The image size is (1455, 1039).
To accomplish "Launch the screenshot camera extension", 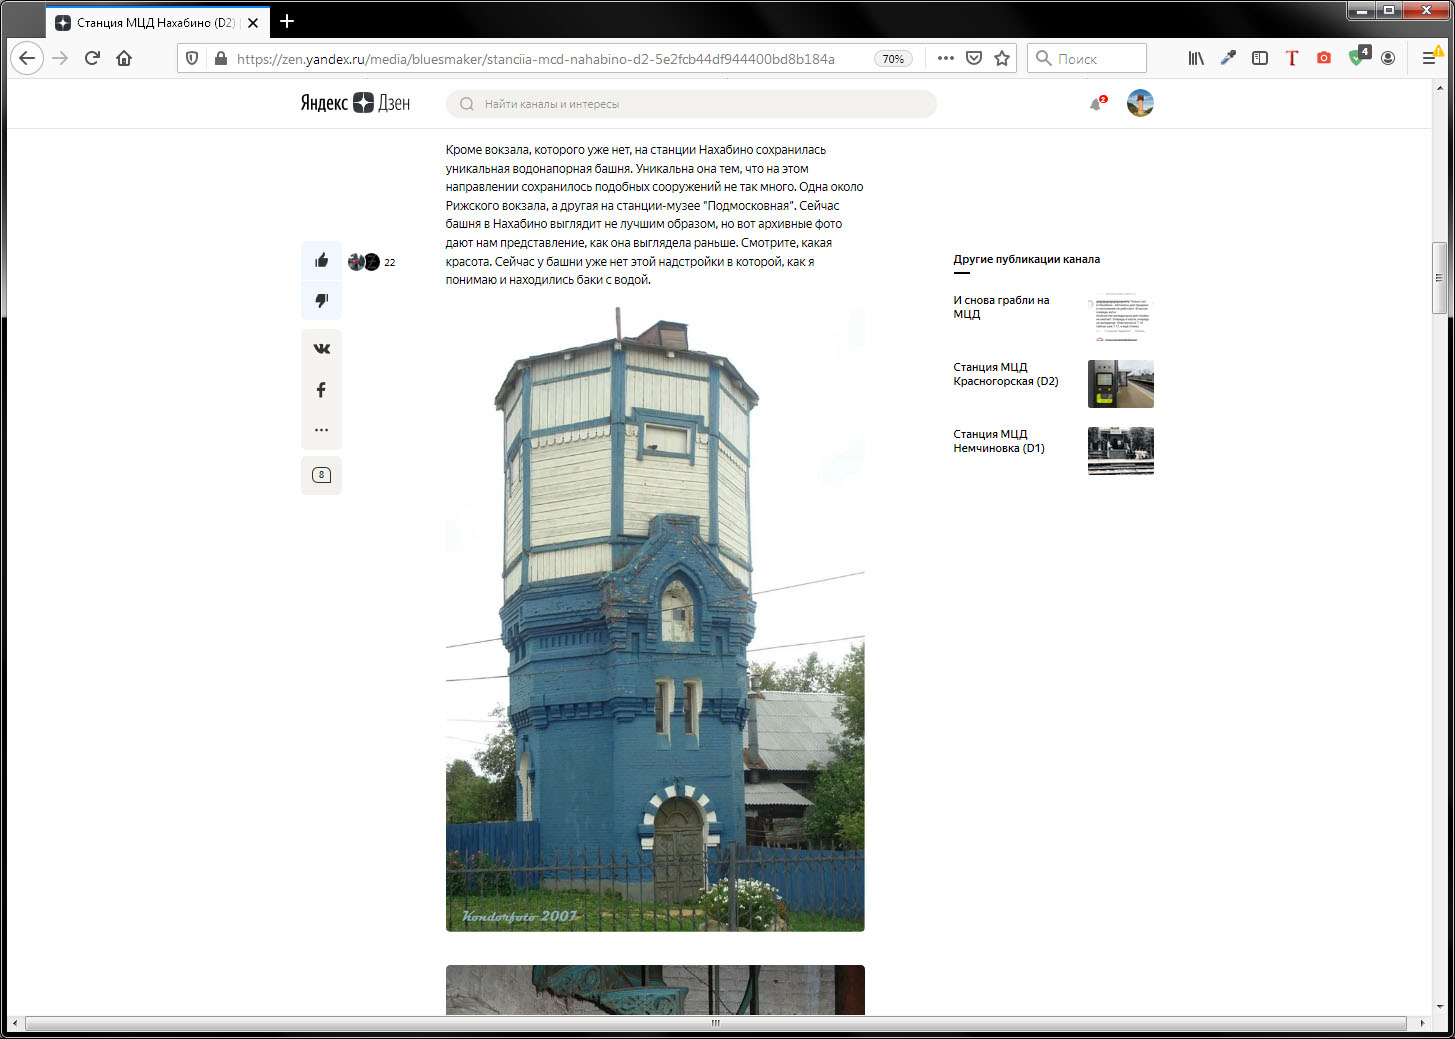I will [x=1324, y=58].
